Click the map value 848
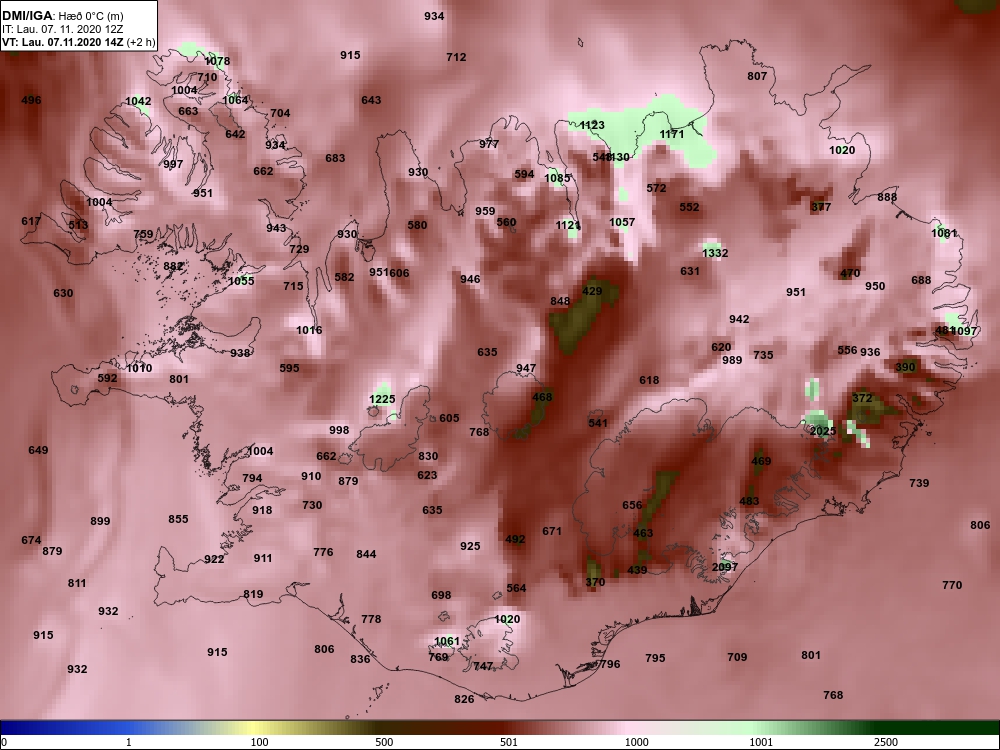Viewport: 1000px width, 750px height. click(x=560, y=302)
